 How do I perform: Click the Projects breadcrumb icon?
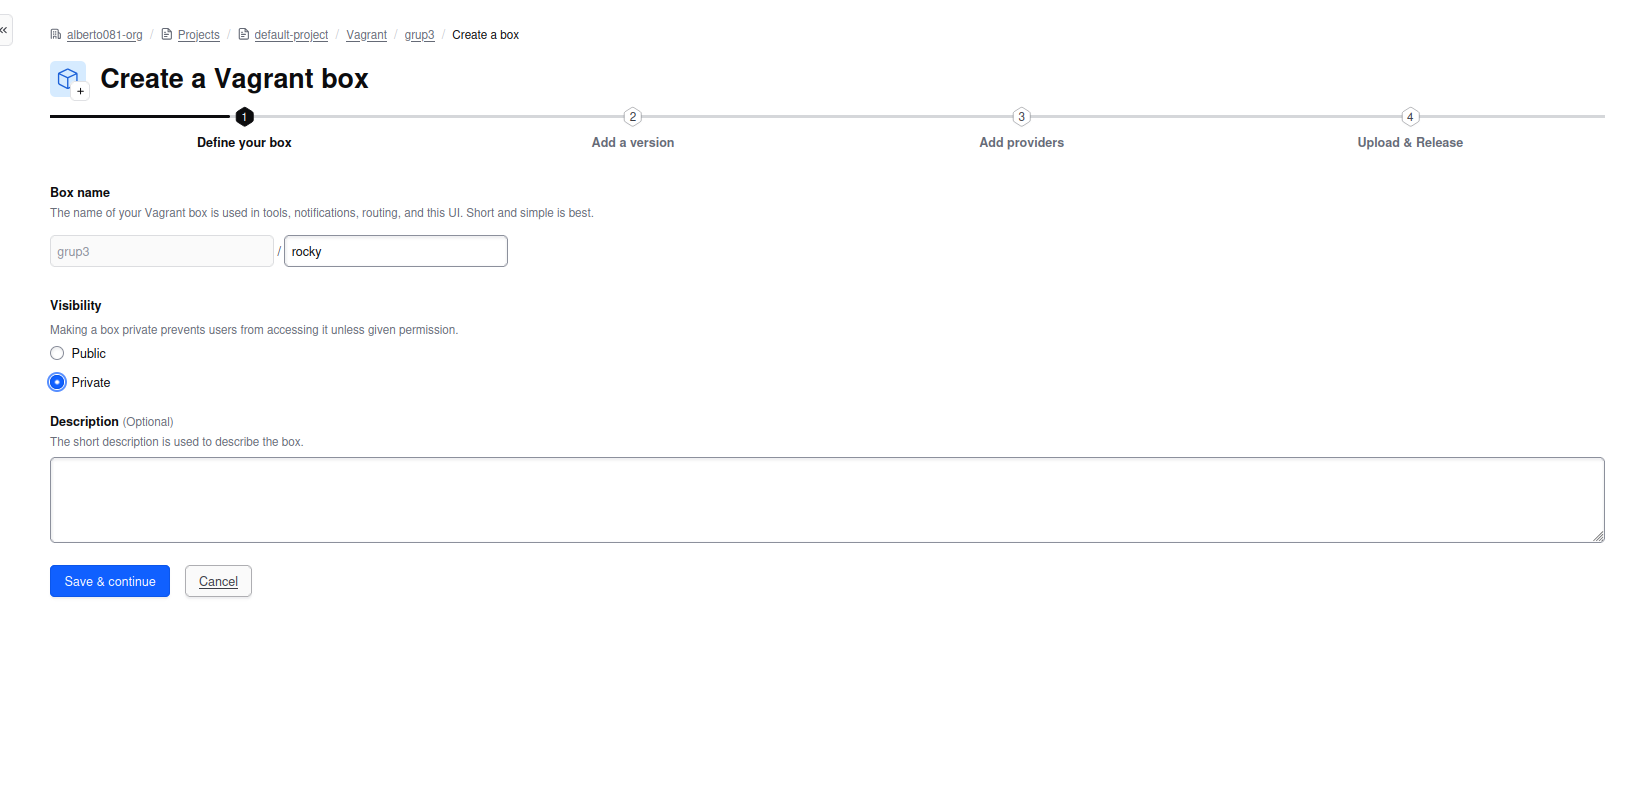tap(167, 35)
